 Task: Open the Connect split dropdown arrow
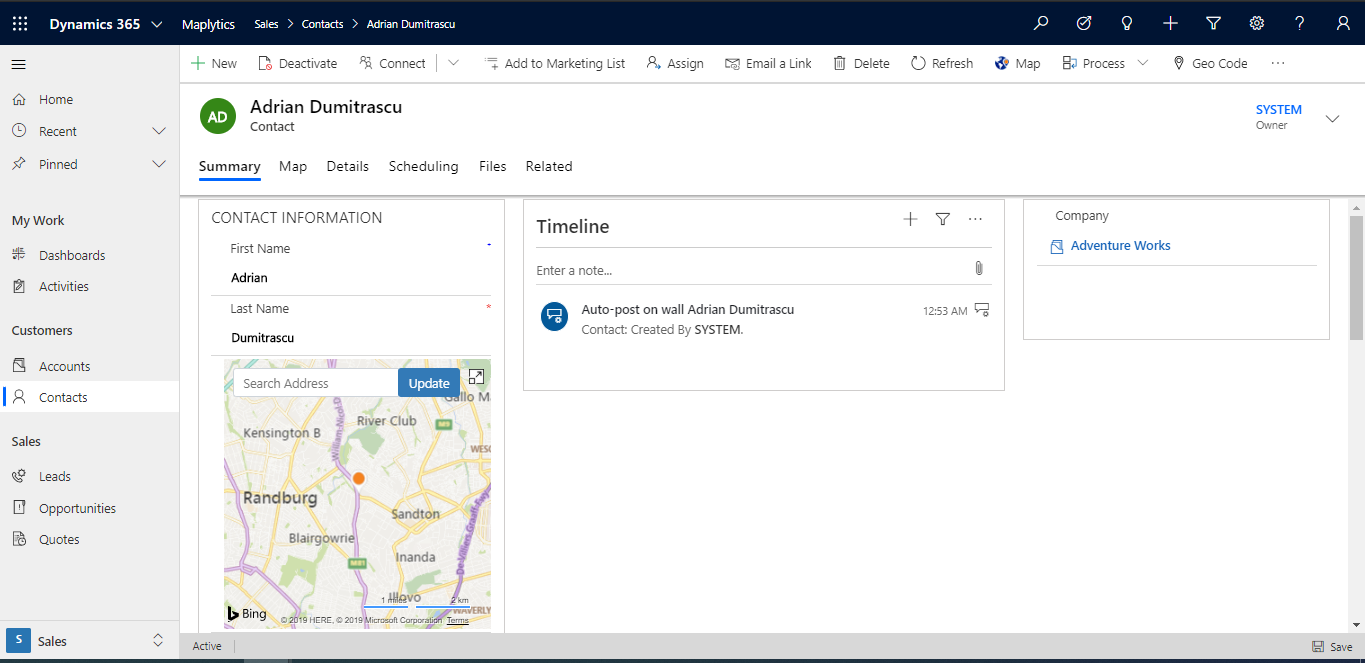[x=453, y=63]
